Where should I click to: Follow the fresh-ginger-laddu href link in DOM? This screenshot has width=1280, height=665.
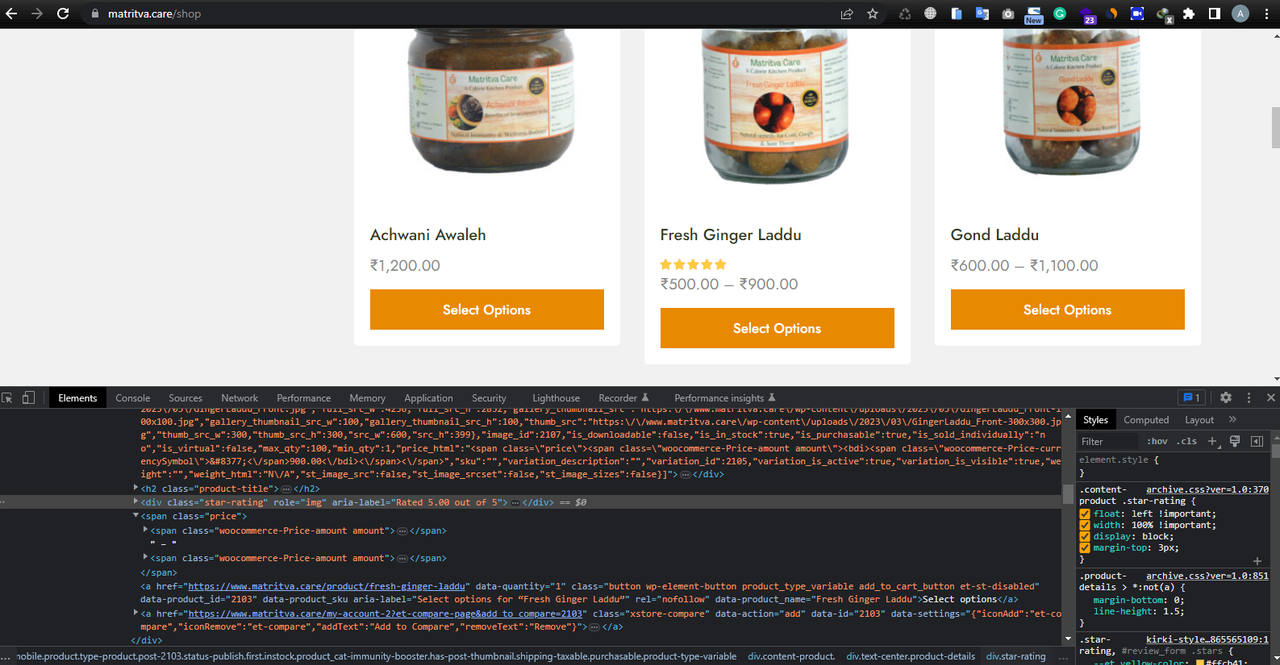pos(327,586)
